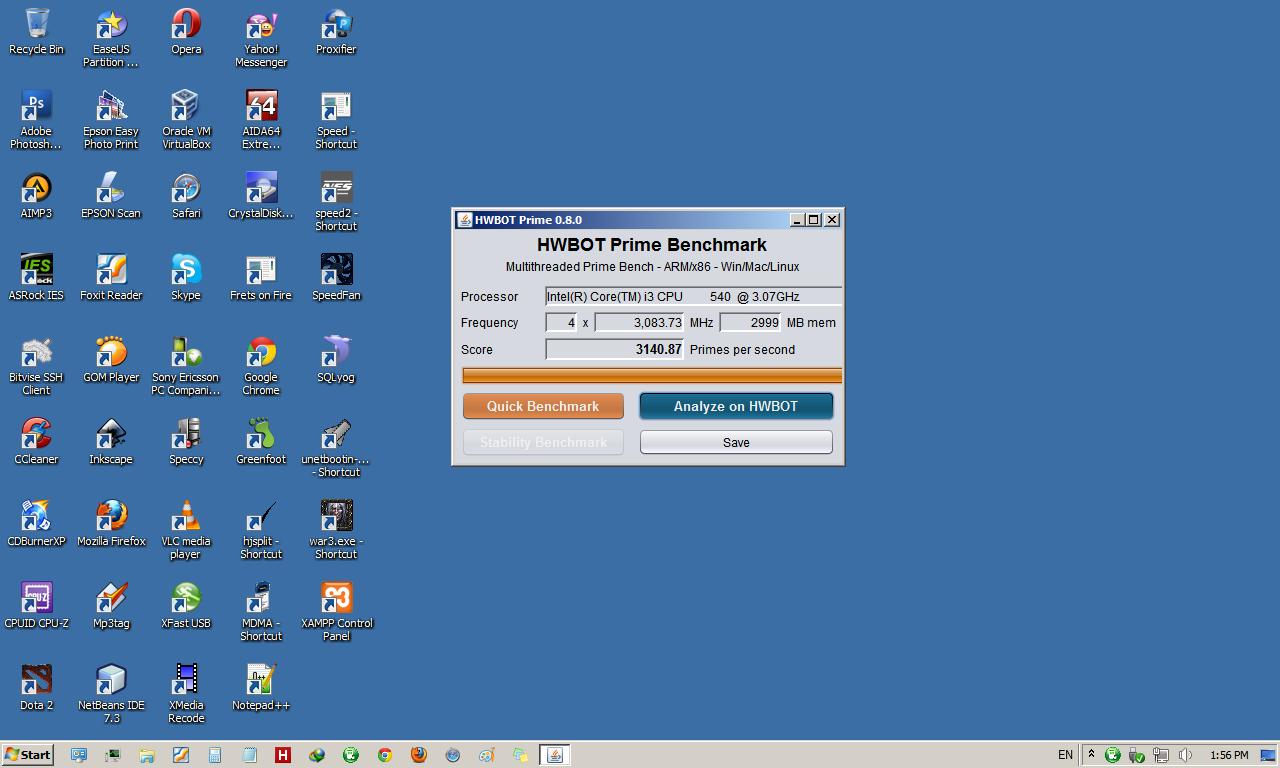Select the Mozilla Firefox desktop icon
The image size is (1280, 768).
pyautogui.click(x=111, y=523)
